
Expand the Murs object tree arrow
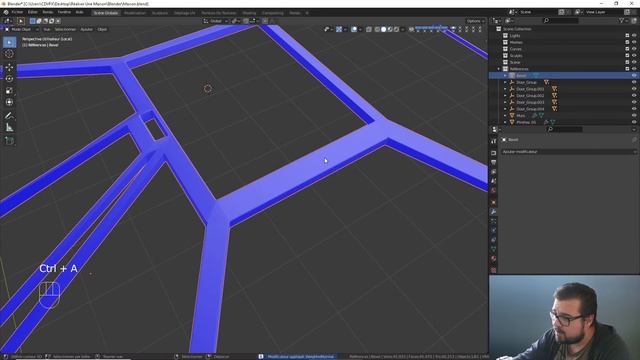(x=505, y=116)
